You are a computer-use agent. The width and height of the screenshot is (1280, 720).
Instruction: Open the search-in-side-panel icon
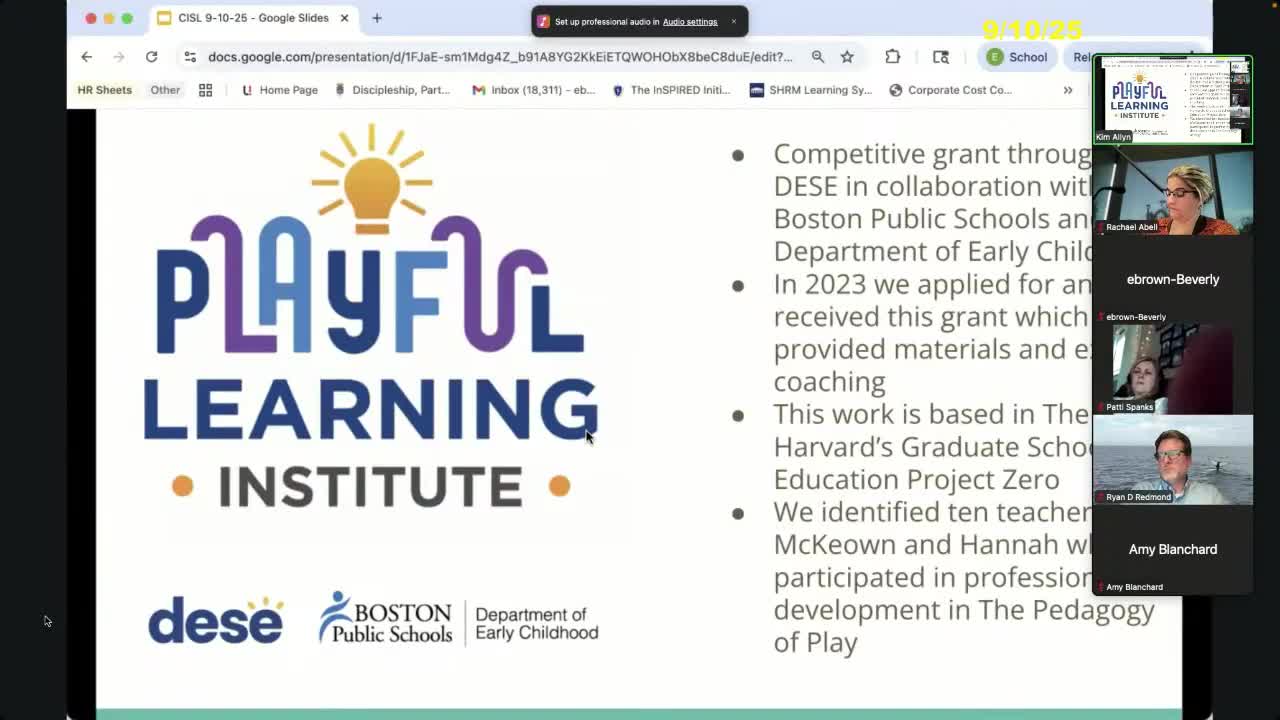[940, 57]
